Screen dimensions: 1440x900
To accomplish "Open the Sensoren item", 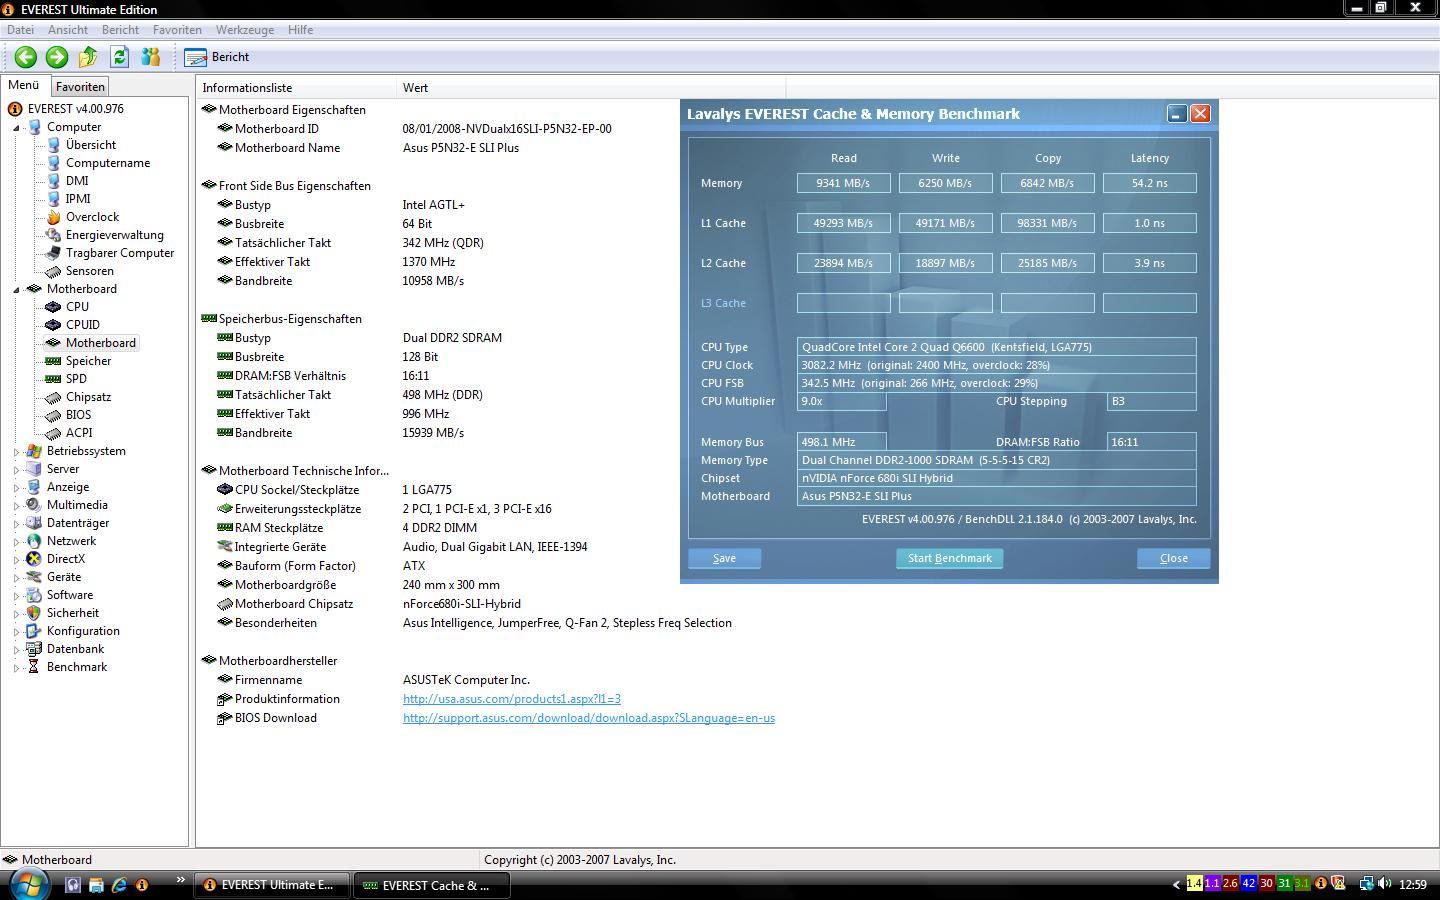I will click(89, 271).
